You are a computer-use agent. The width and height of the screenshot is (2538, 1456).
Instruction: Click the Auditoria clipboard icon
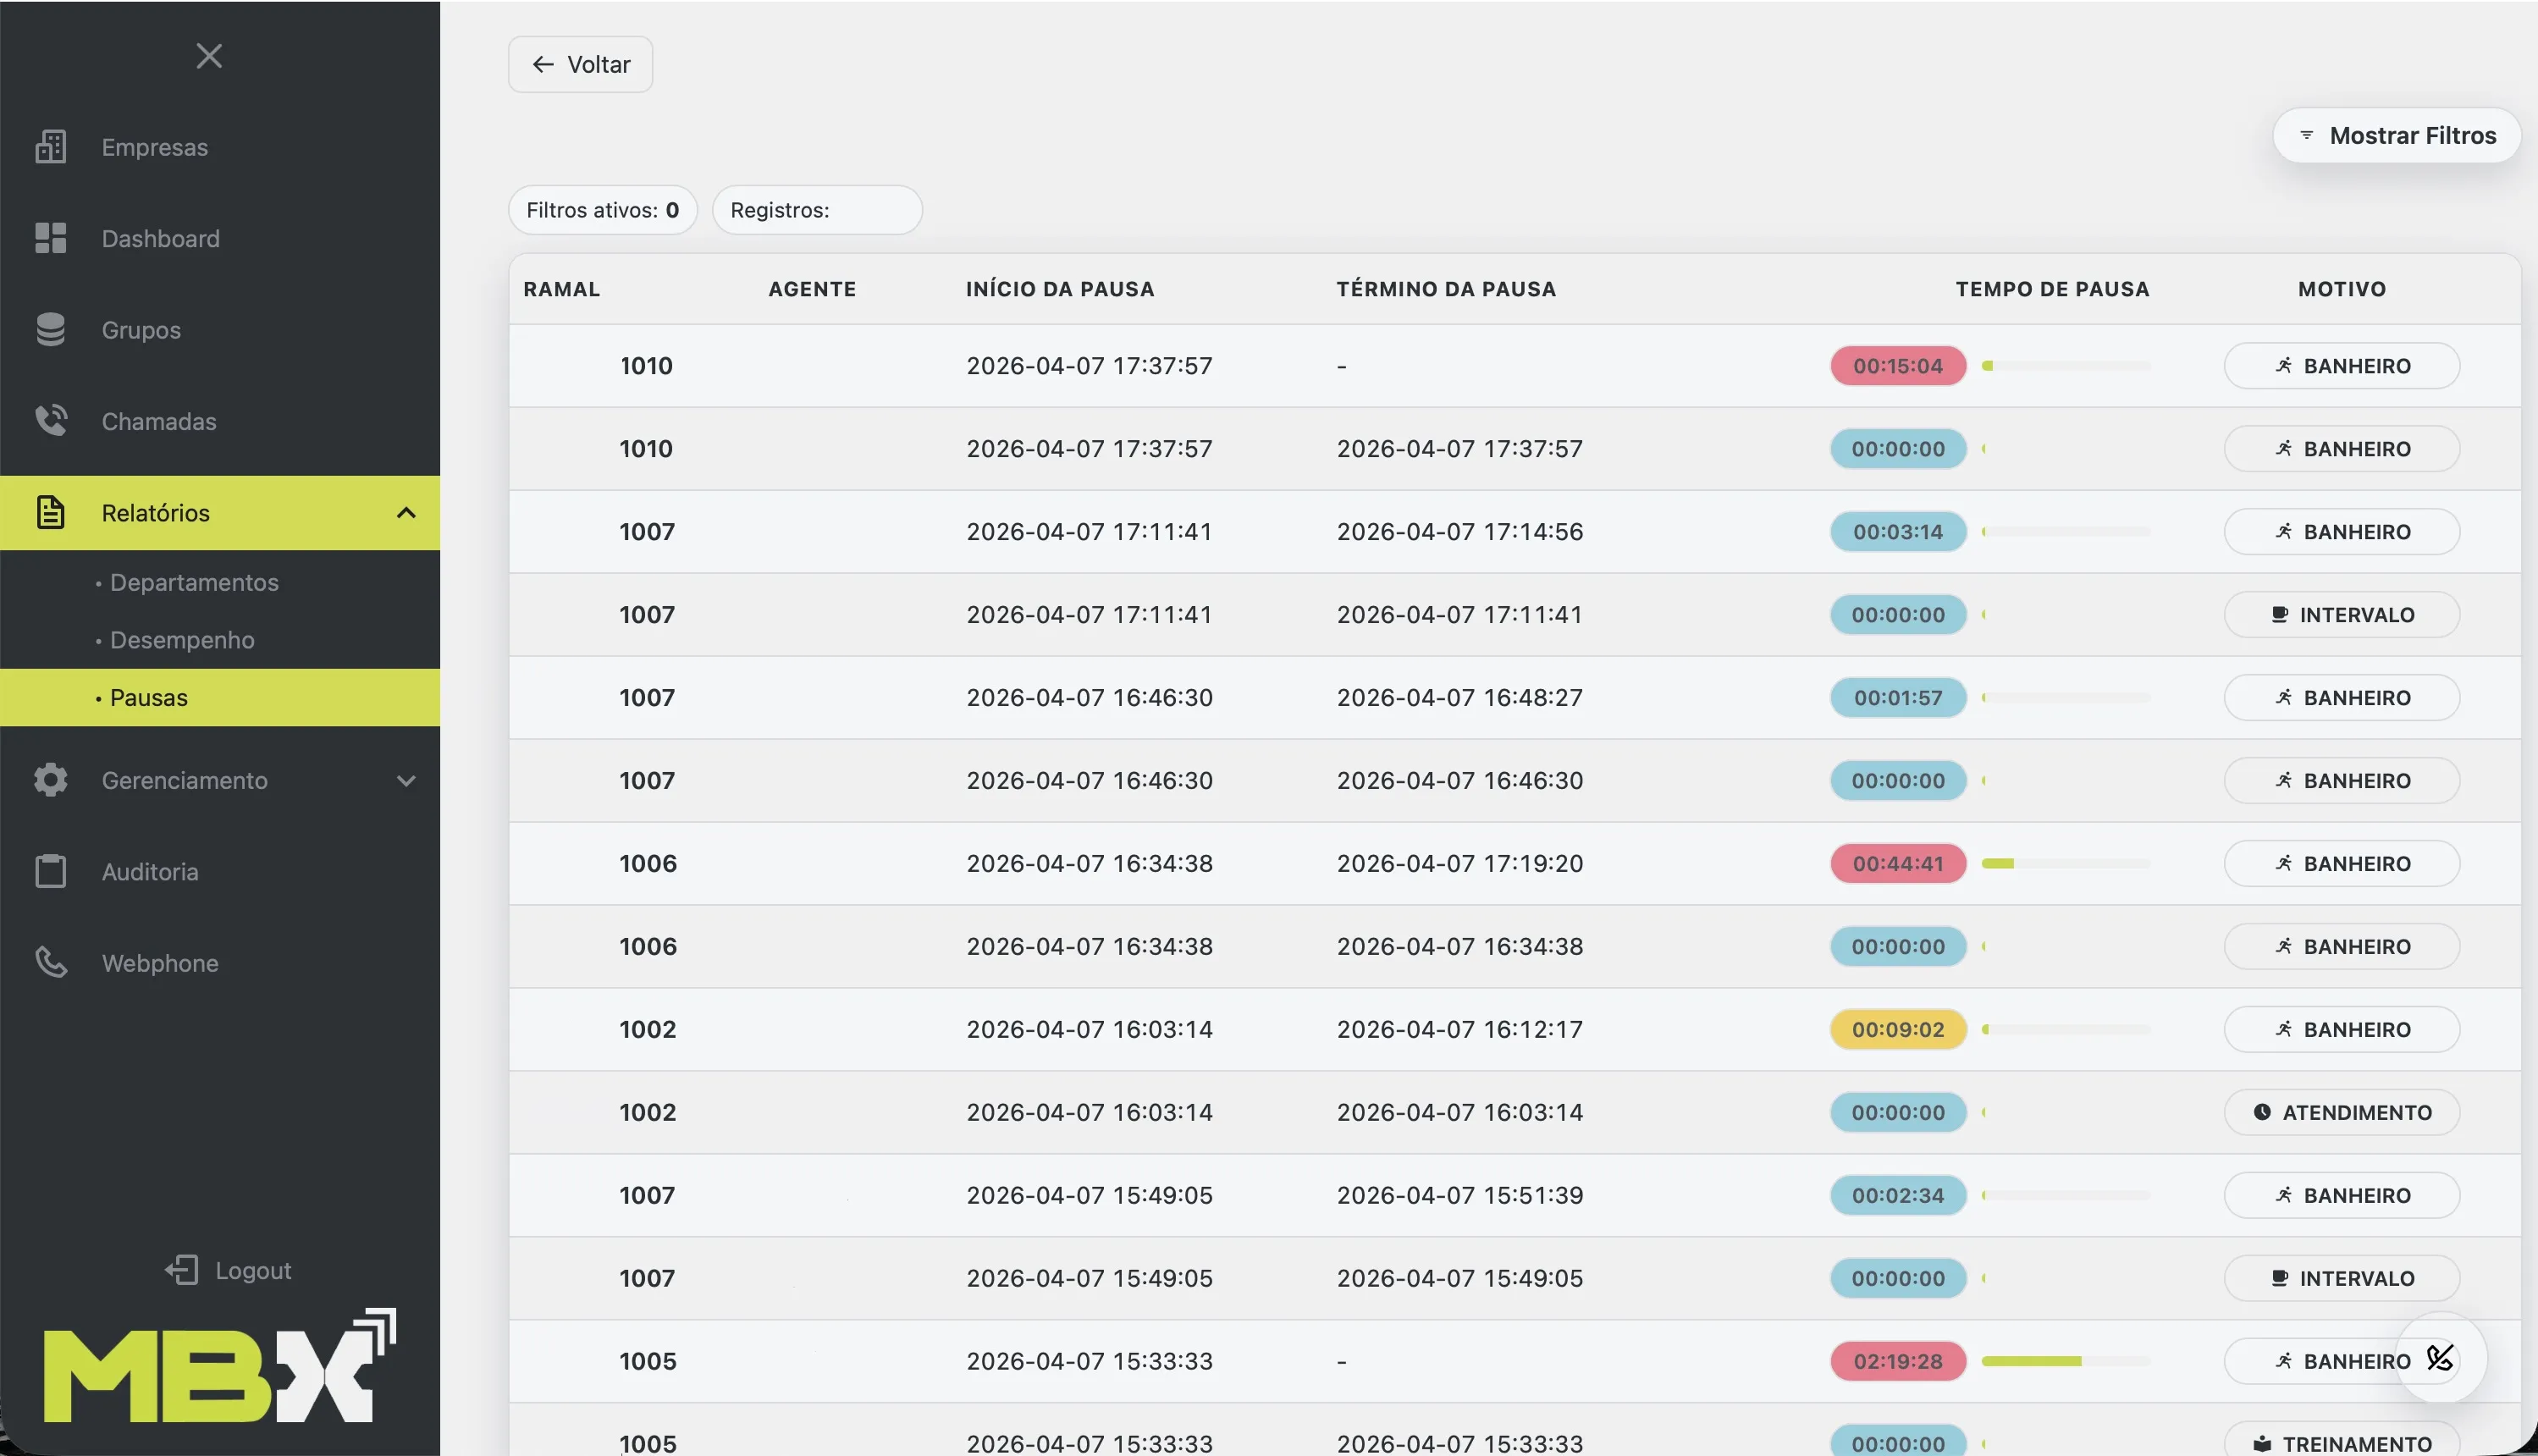pyautogui.click(x=50, y=871)
